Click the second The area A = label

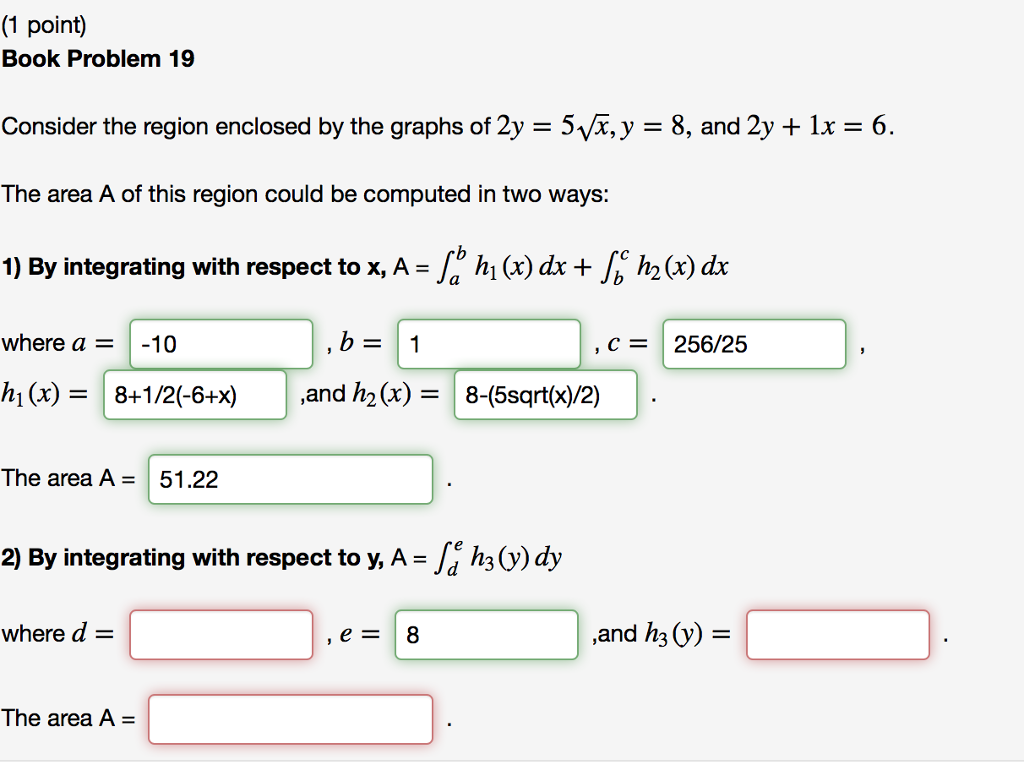pos(67,717)
